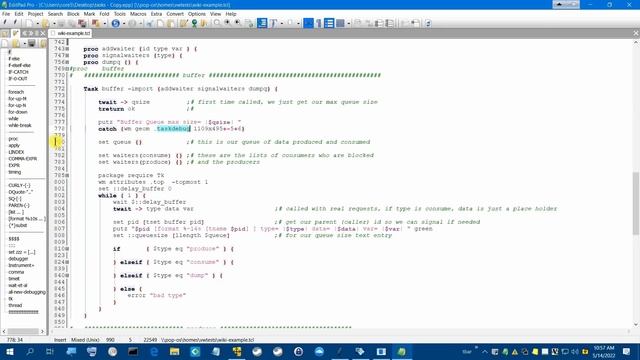This screenshot has width=640, height=360.
Task: Select the 'thread' clip in side panel
Action: click(x=15, y=305)
